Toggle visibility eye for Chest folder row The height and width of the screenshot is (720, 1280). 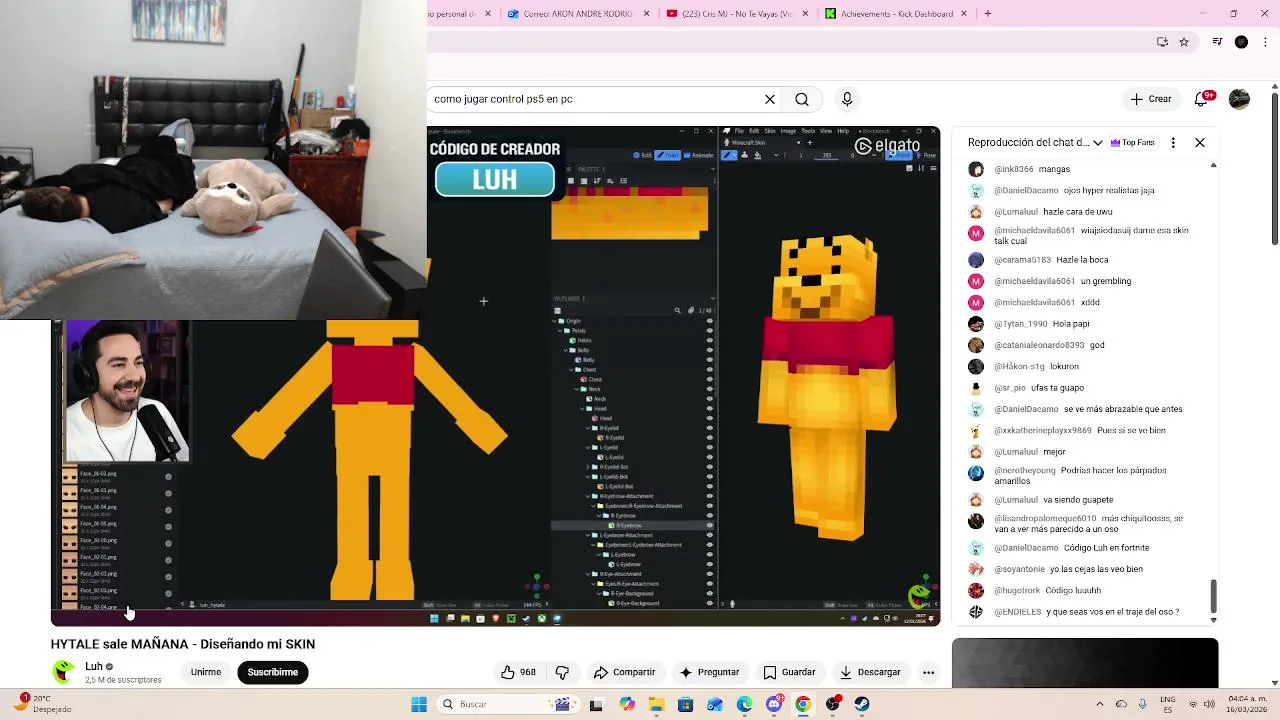pos(710,370)
